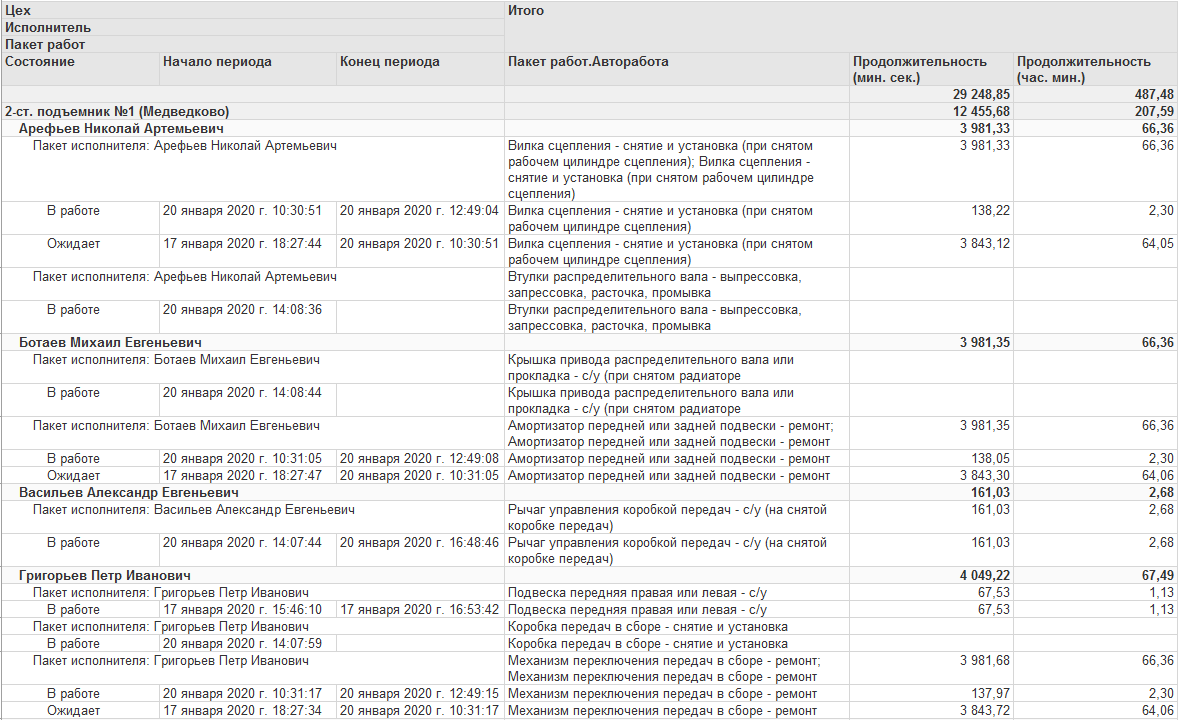Click Васильев bold total 161,03
Viewport: 1179px width, 720px height.
coord(990,493)
